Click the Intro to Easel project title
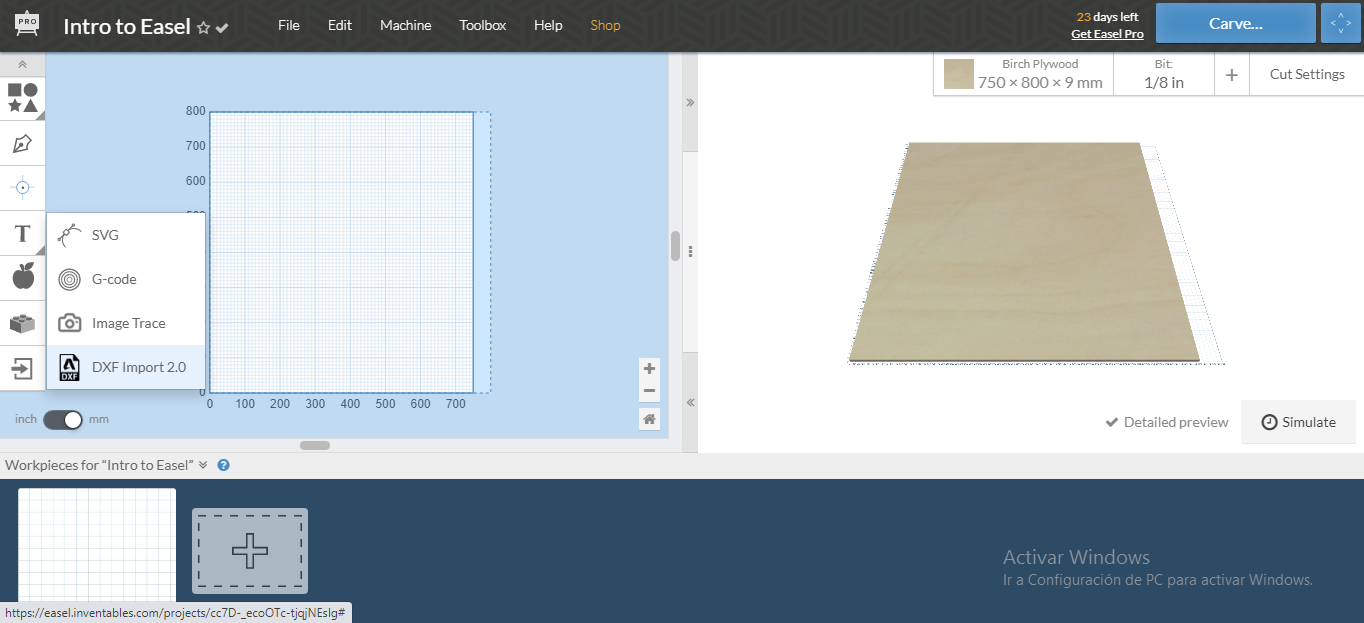 tap(127, 27)
